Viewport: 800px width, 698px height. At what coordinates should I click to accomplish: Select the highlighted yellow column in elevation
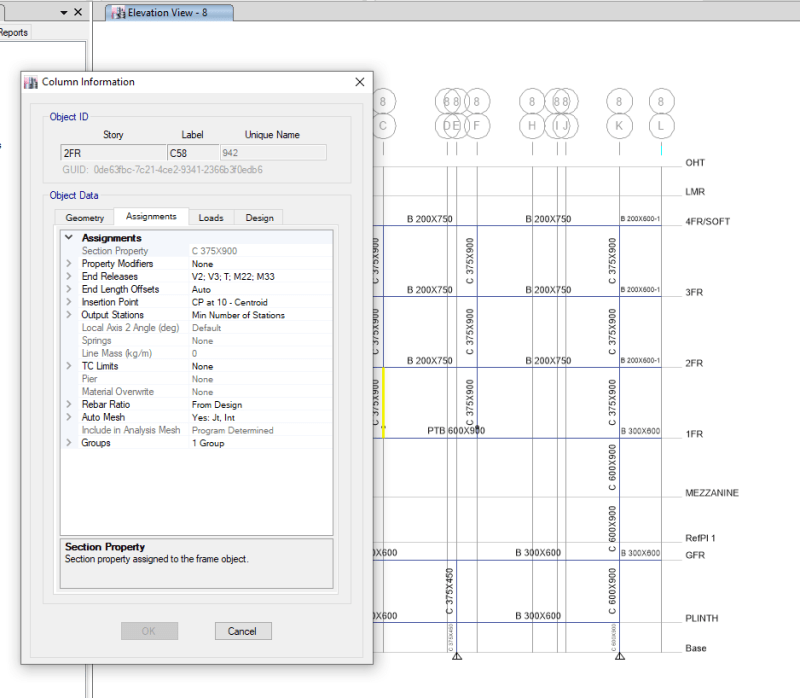point(383,403)
